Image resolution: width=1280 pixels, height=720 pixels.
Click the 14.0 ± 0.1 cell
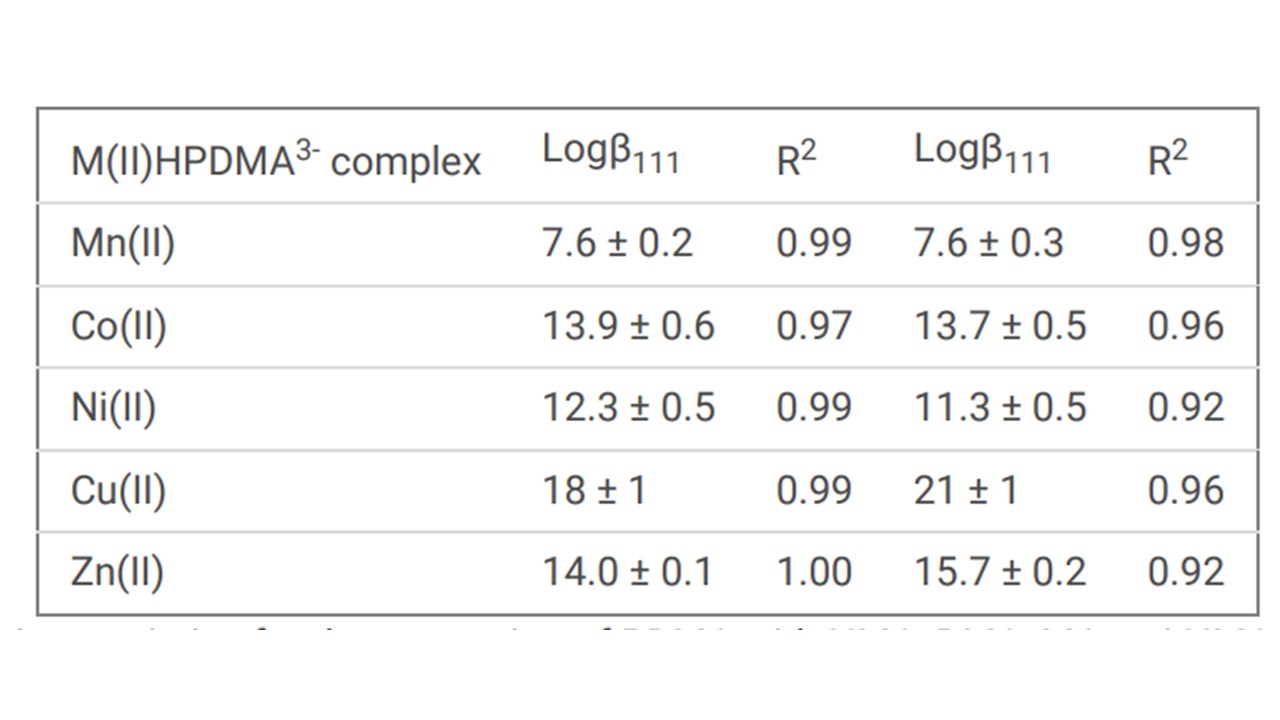627,572
